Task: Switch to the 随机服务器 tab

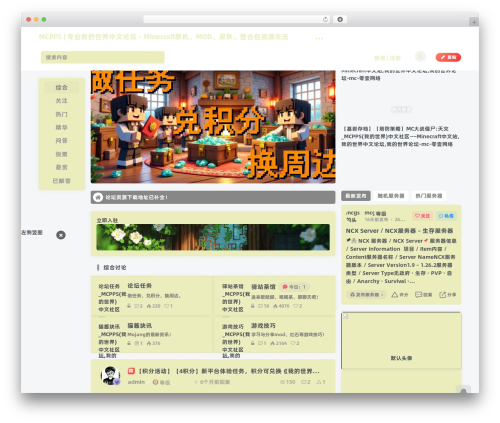Action: tap(391, 196)
